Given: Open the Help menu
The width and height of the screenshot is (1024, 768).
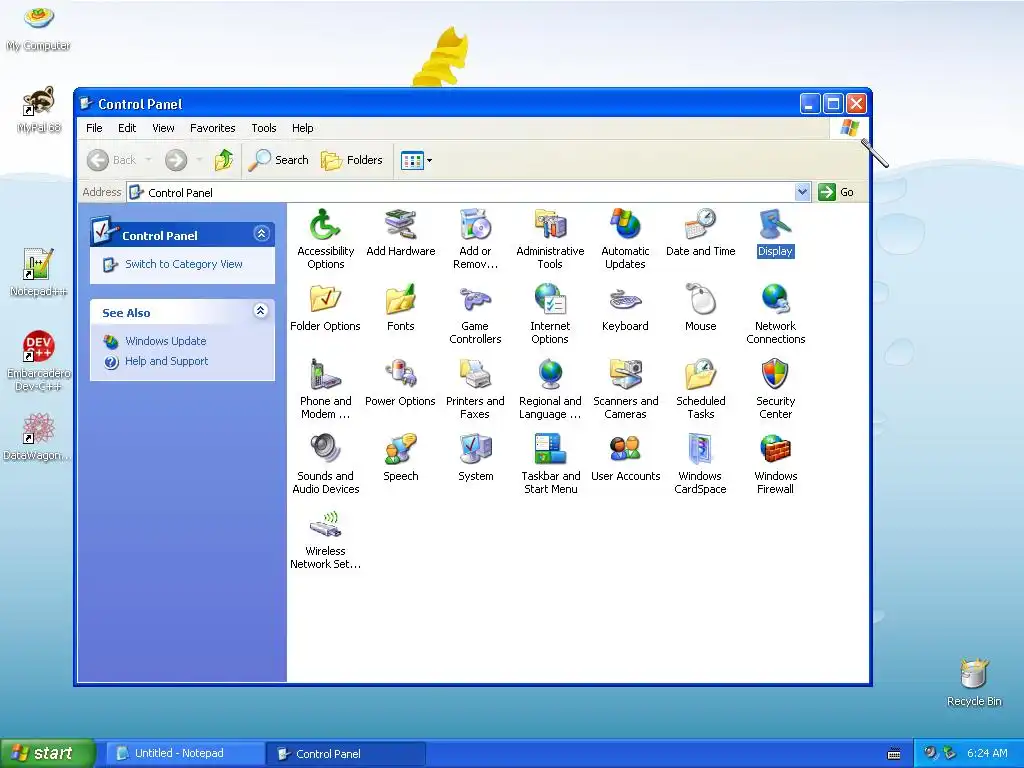Looking at the screenshot, I should pos(302,128).
